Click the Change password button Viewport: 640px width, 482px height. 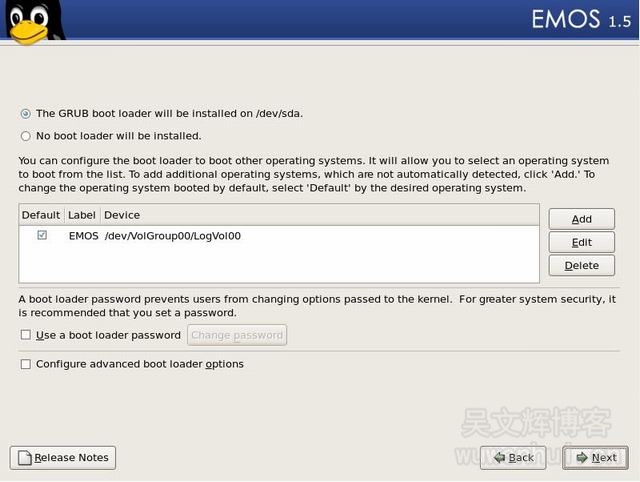237,336
